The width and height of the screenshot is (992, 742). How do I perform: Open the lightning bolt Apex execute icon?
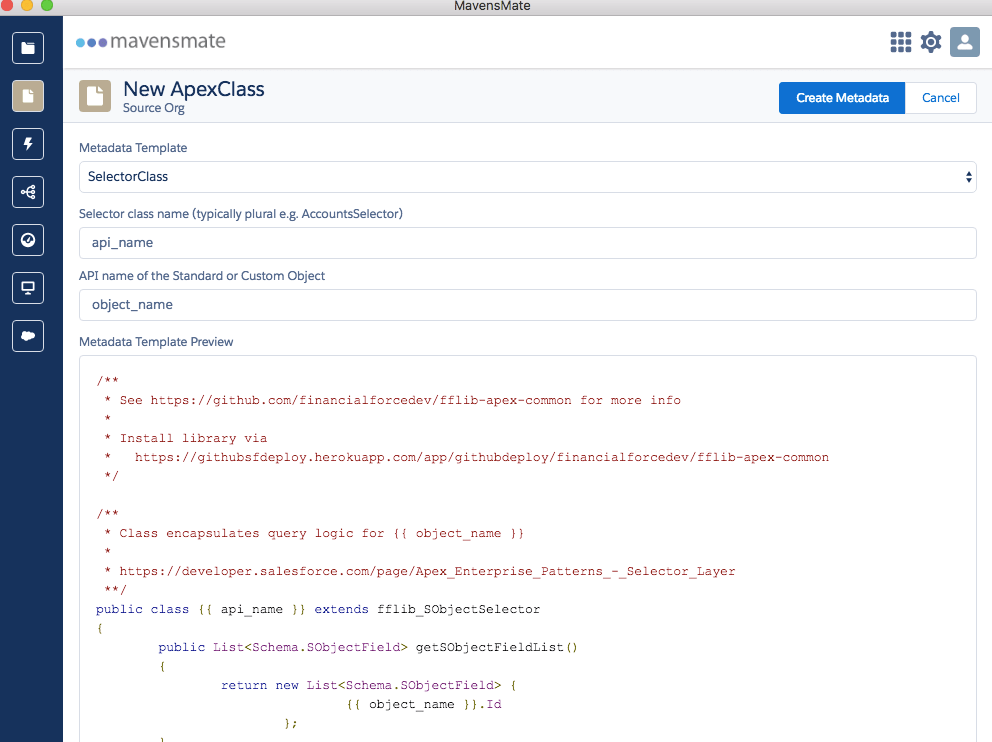click(28, 144)
